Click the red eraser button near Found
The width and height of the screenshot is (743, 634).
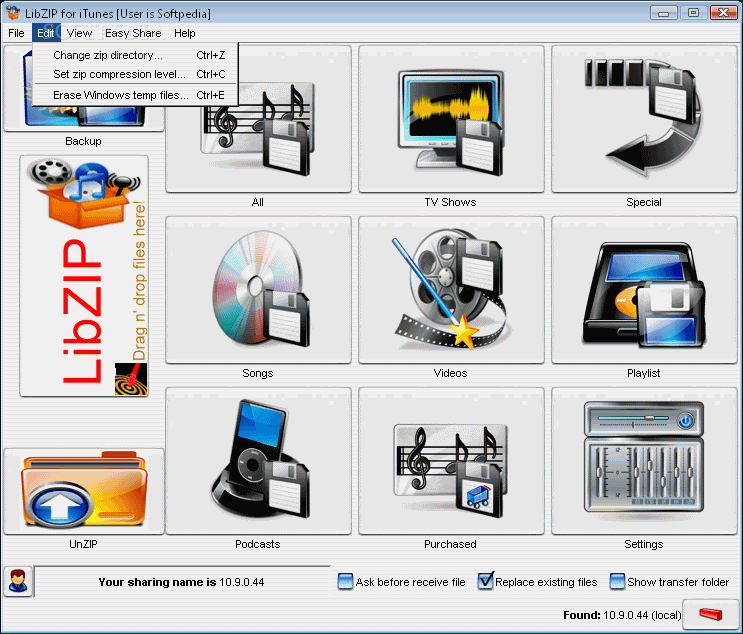(x=710, y=614)
